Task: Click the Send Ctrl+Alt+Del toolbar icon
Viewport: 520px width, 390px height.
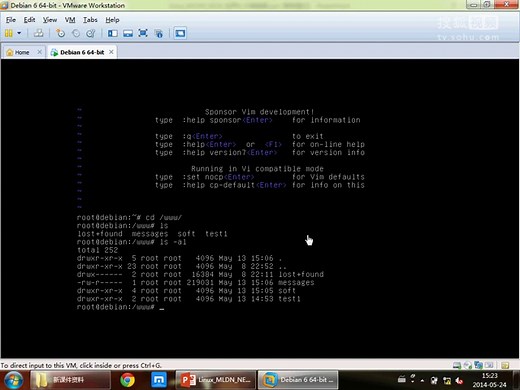Action: (x=39, y=33)
